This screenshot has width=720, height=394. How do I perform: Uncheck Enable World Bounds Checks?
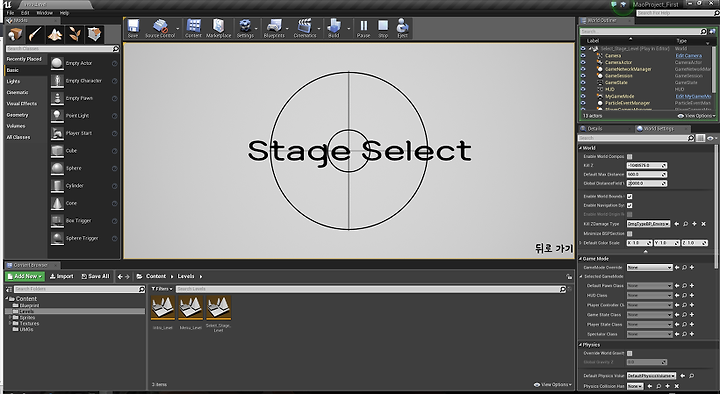tap(630, 197)
